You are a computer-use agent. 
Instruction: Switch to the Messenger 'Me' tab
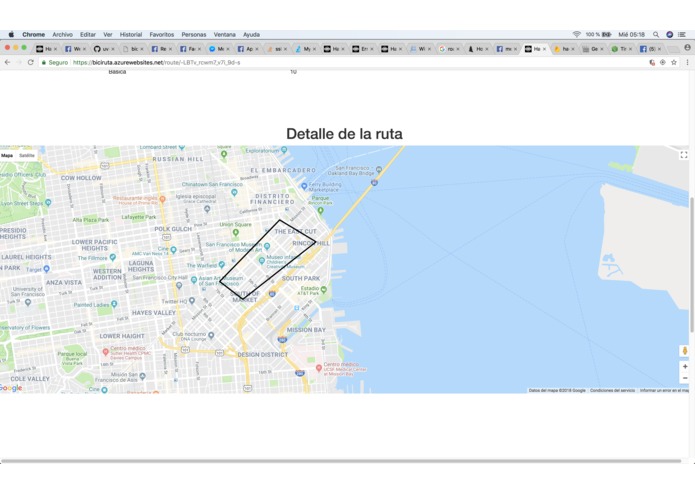[218, 49]
